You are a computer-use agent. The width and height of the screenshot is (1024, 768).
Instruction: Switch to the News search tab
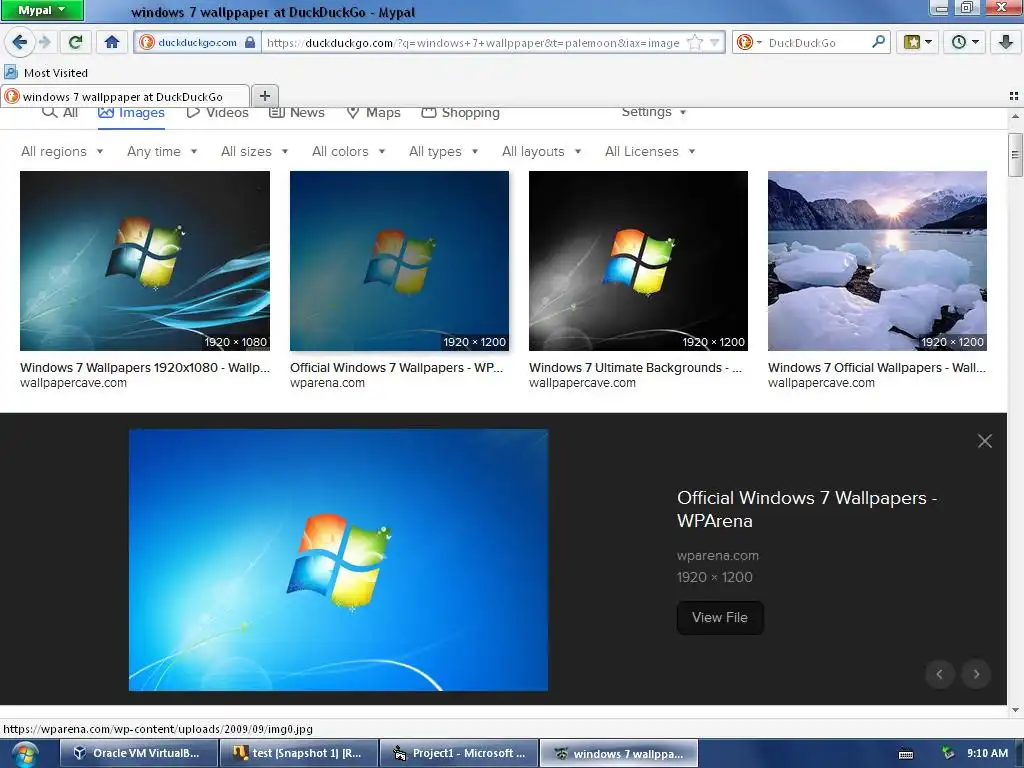[297, 112]
